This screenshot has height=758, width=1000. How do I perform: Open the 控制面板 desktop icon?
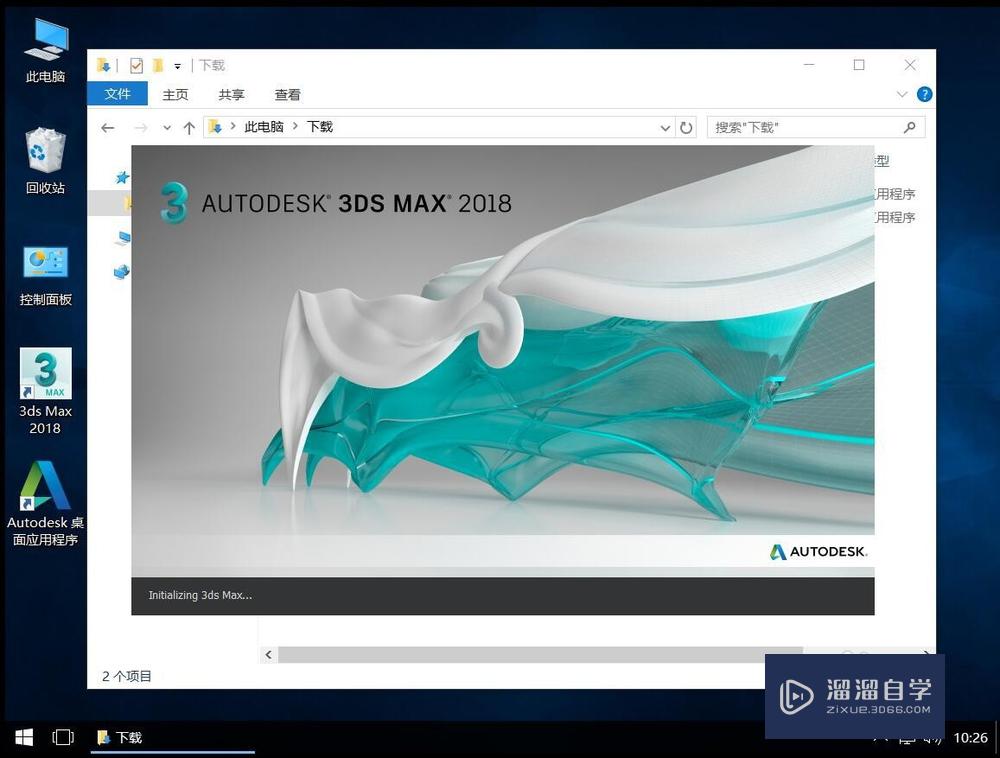(45, 275)
